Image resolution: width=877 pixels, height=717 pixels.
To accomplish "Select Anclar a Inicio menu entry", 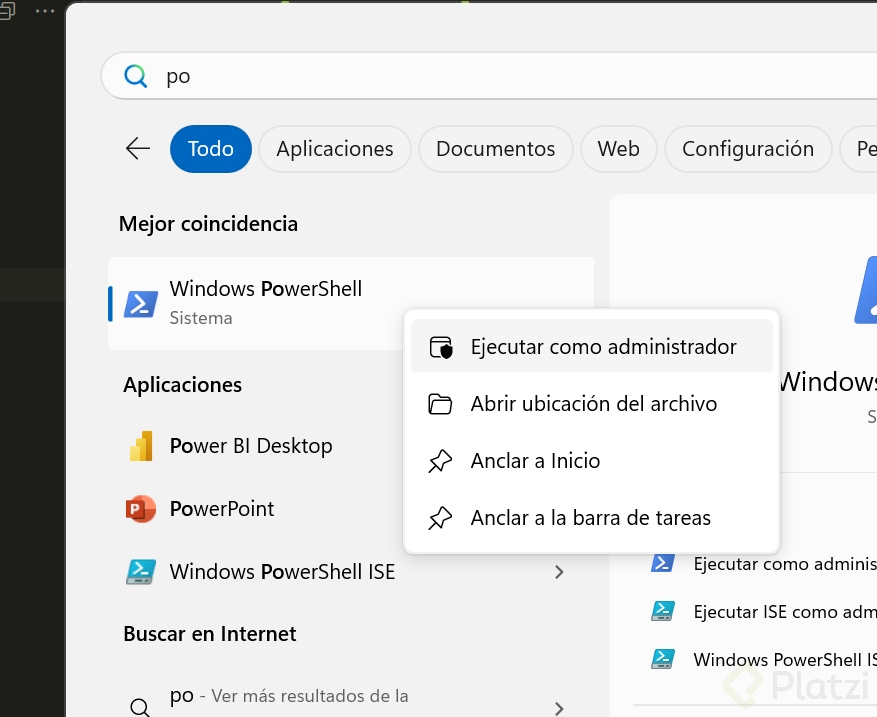I will pos(592,460).
